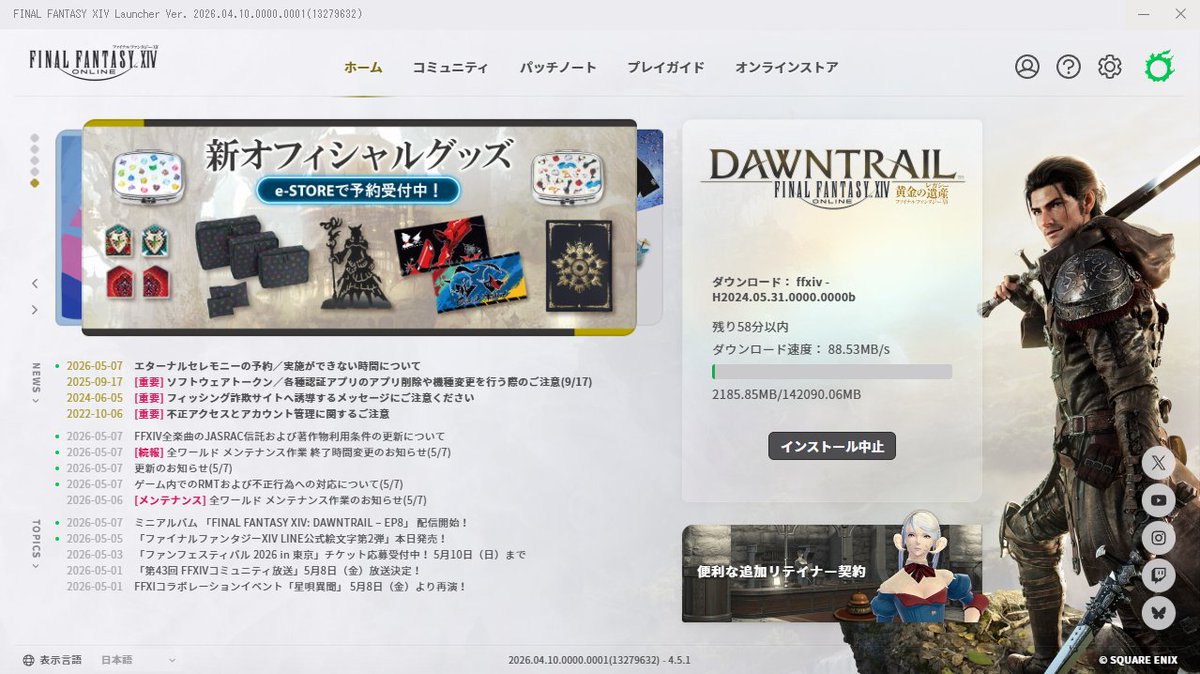
Task: Open the プレイガイド tab
Action: point(666,68)
